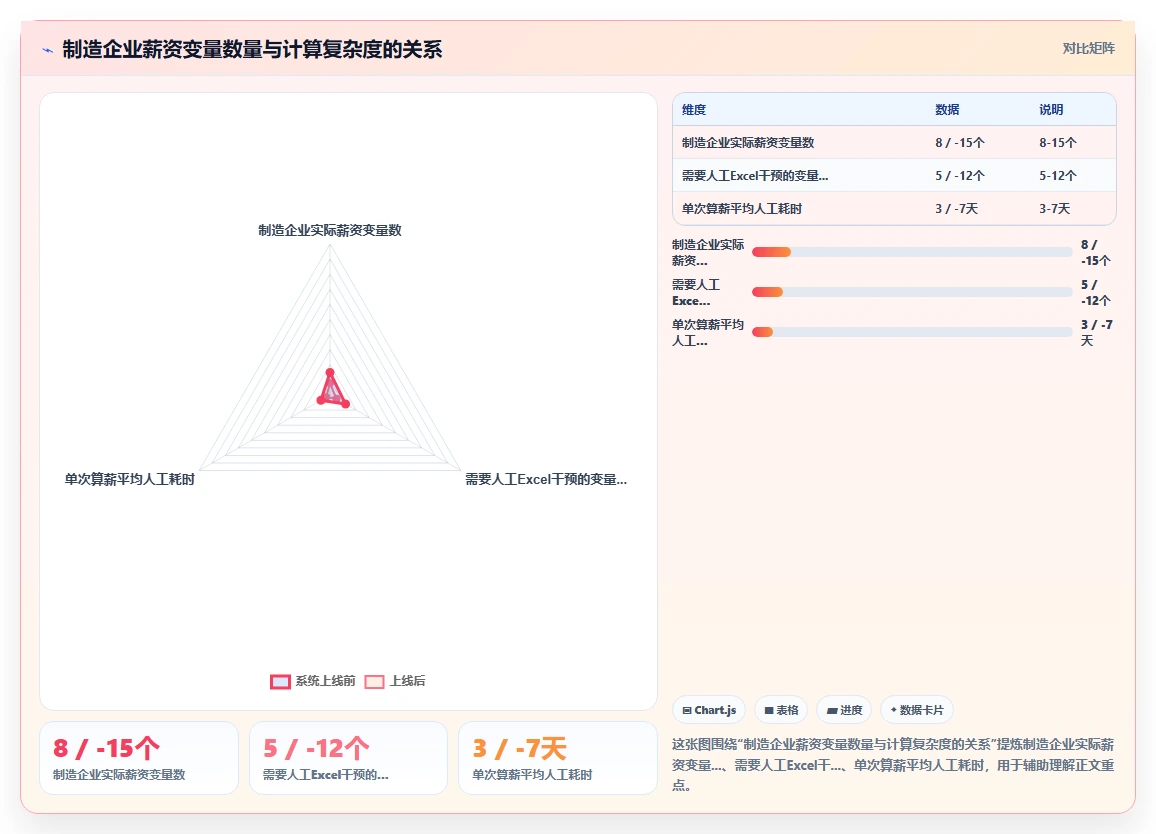The height and width of the screenshot is (834, 1156).
Task: Click the top radar data point
Action: pos(330,372)
